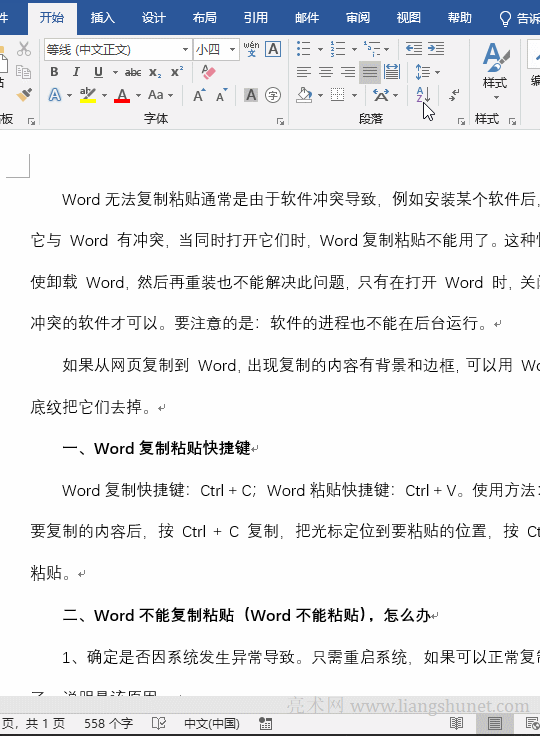Viewport: 540px width, 736px height.
Task: Click the Clear All Formatting eraser icon
Action: (208, 72)
